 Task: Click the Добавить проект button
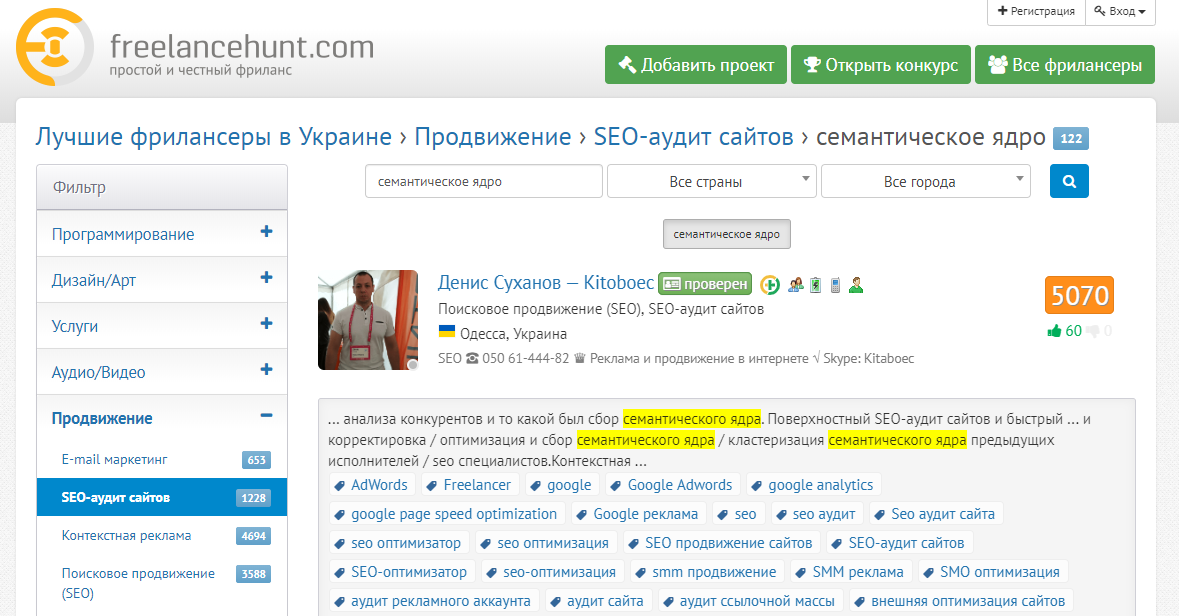(x=696, y=65)
